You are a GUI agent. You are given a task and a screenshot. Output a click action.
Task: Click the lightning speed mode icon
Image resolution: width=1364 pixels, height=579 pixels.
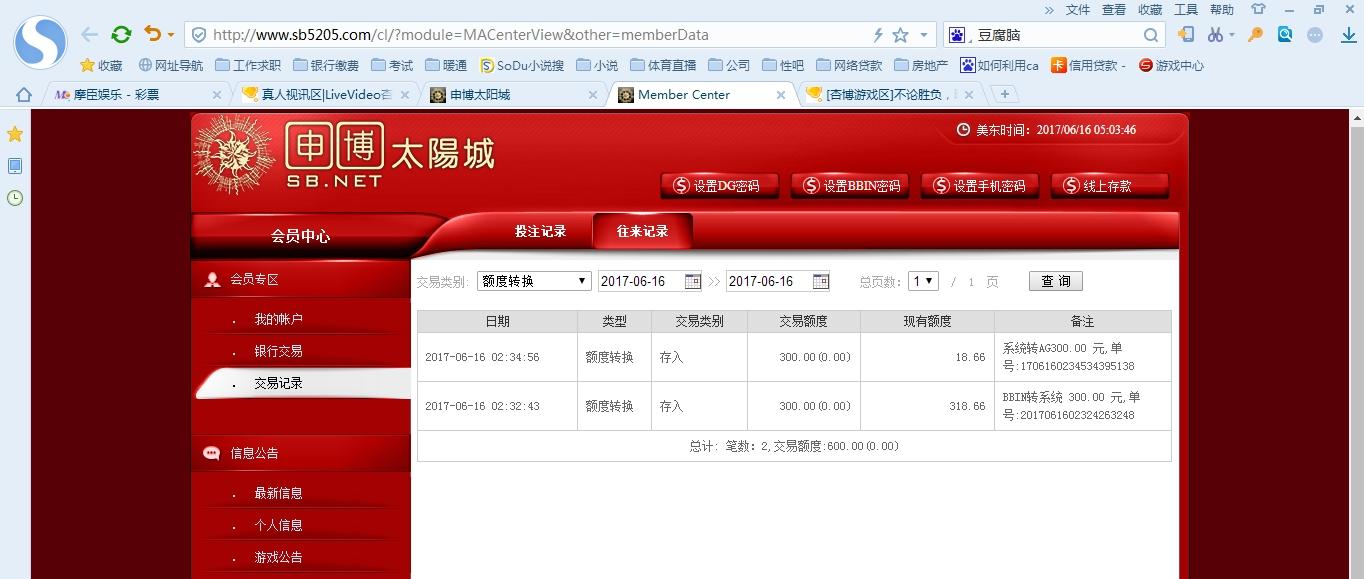coord(878,35)
